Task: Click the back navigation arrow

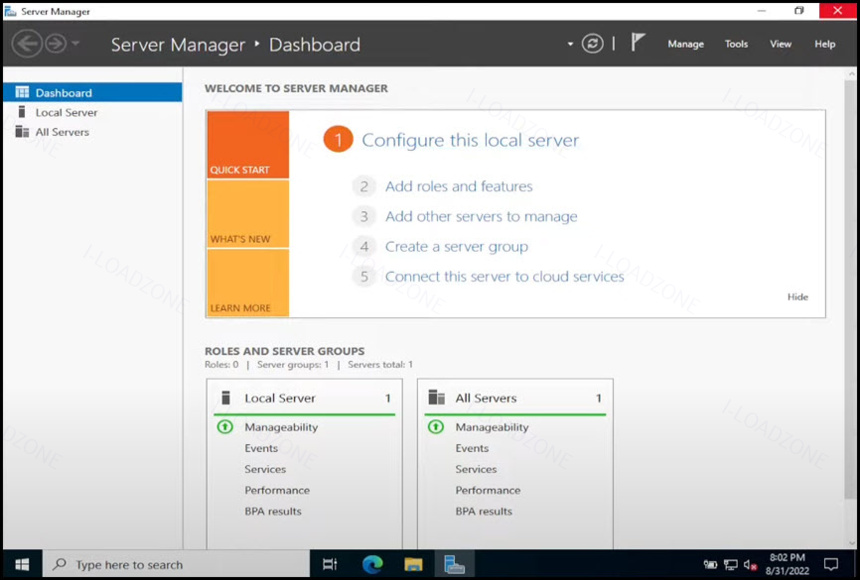Action: 27,43
